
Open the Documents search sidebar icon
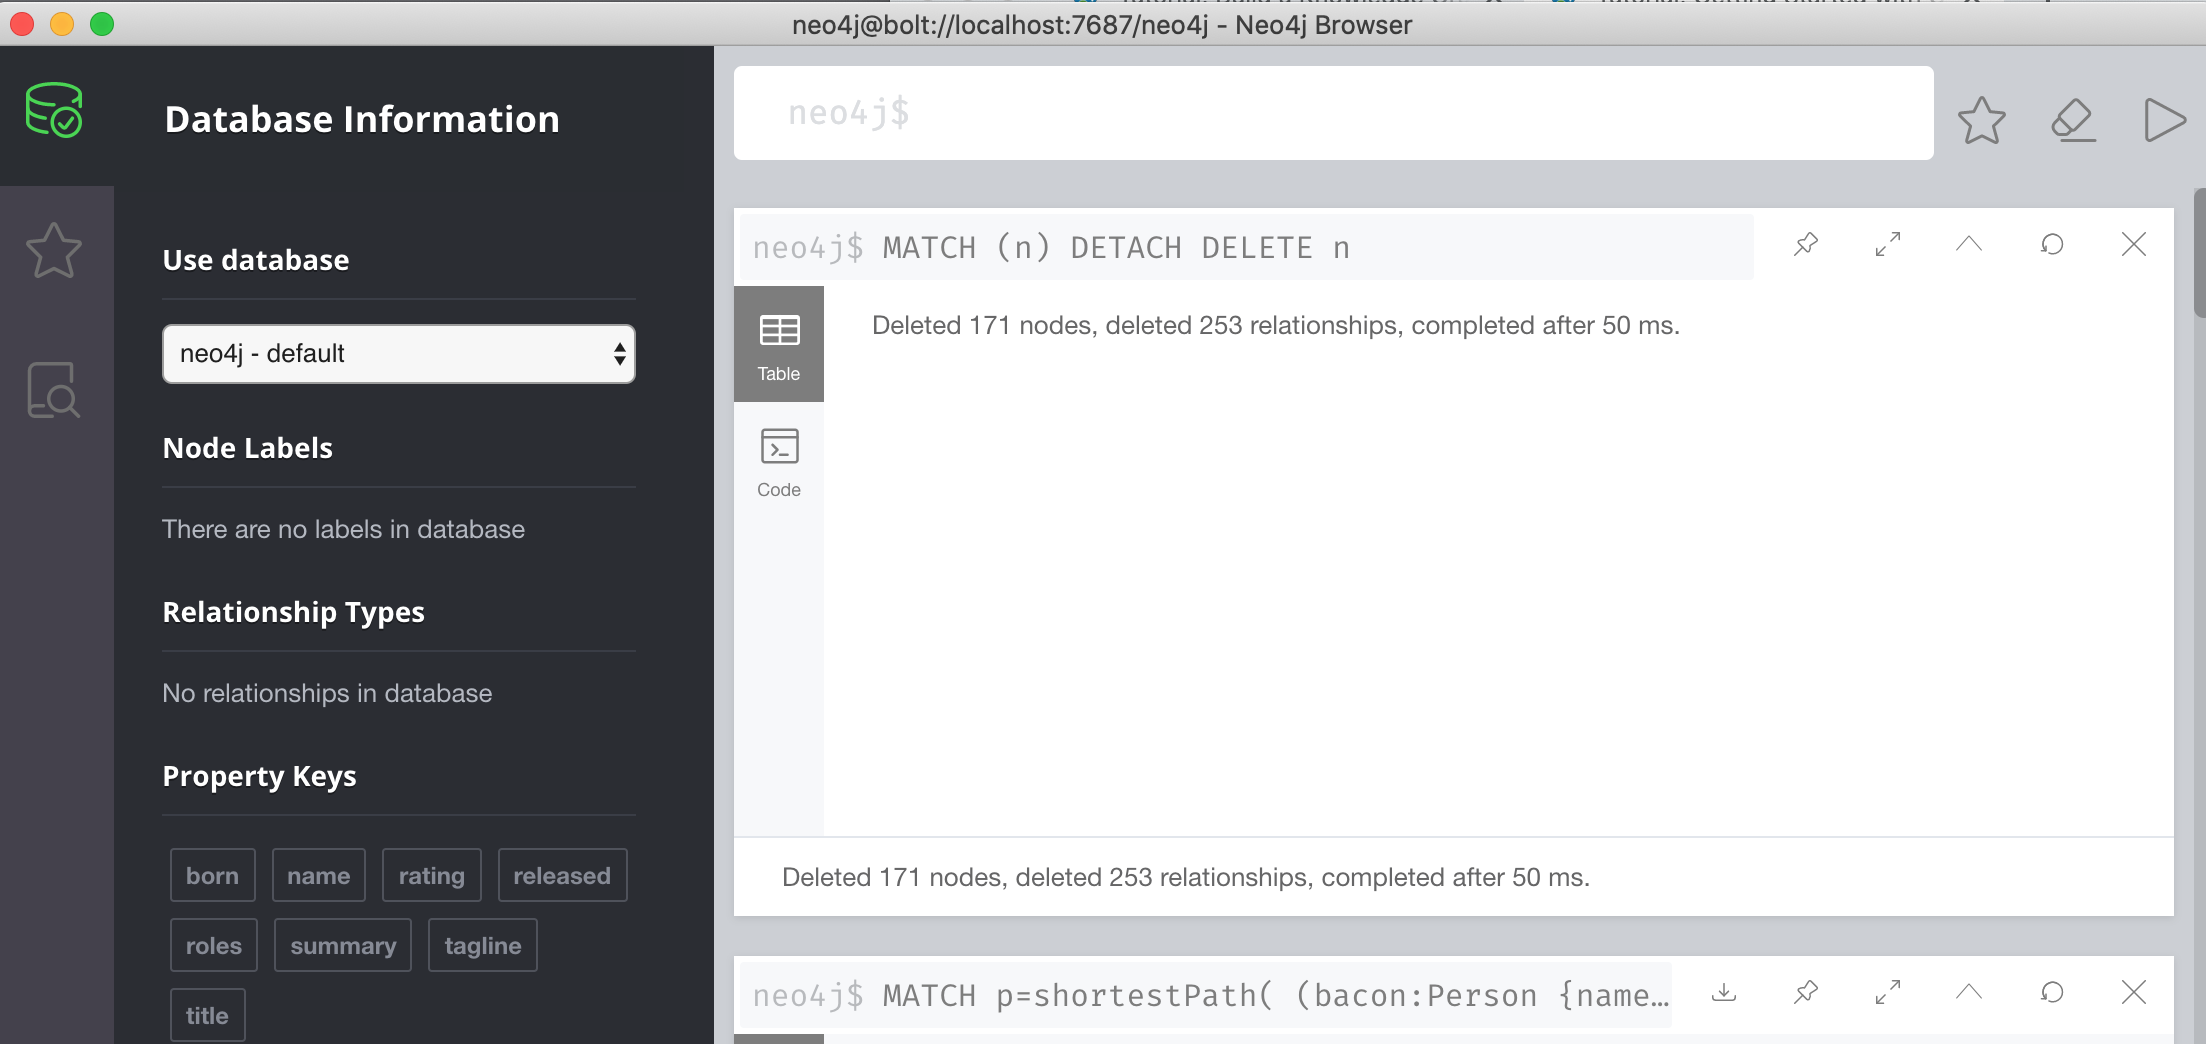[x=54, y=390]
